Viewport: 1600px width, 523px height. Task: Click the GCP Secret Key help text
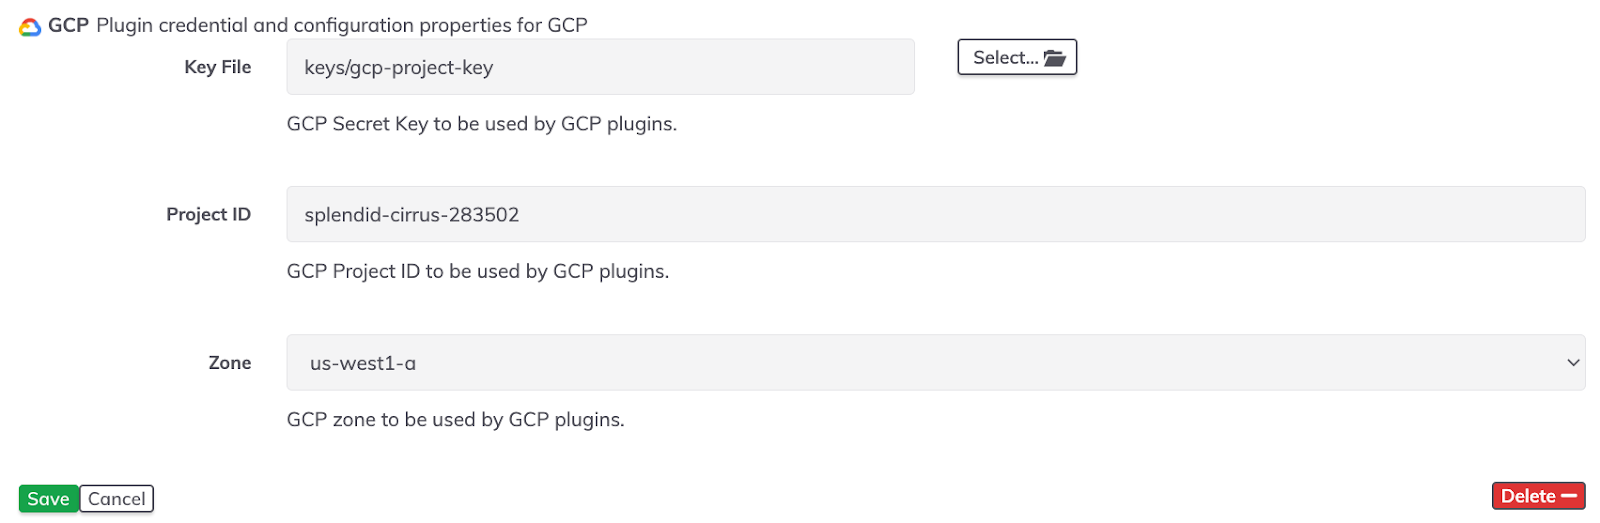[x=481, y=124]
